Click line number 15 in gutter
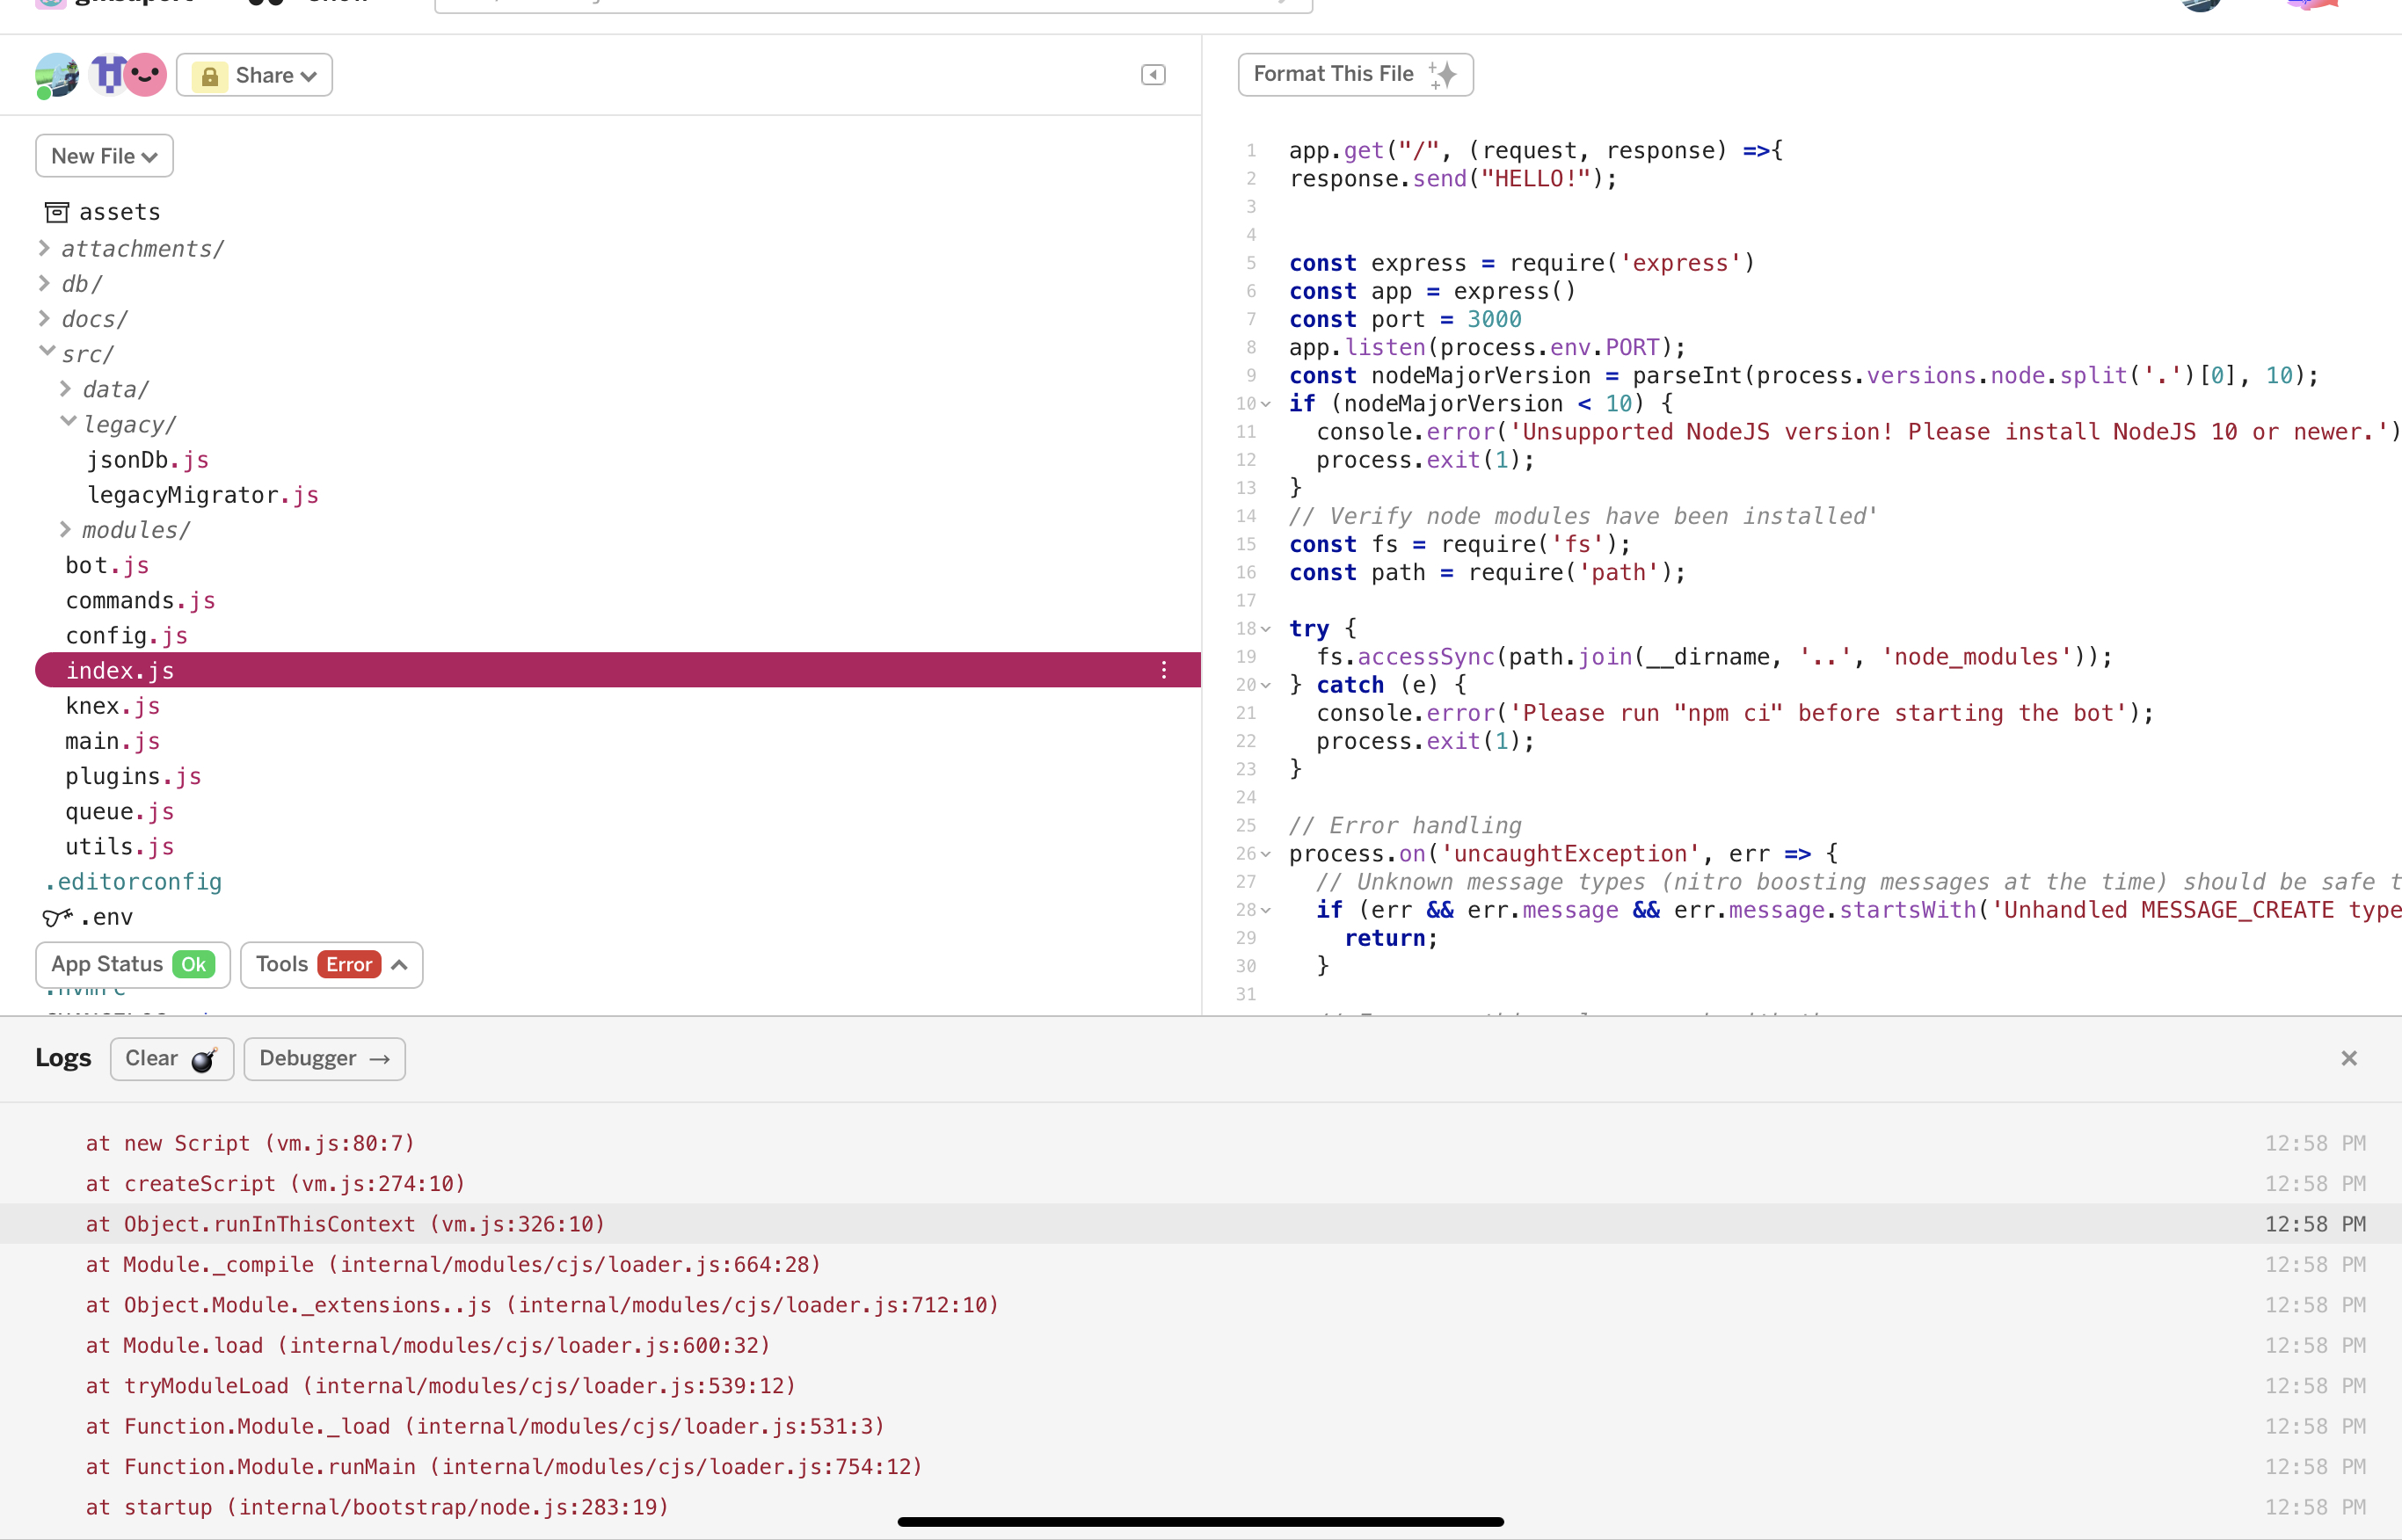 point(1246,544)
